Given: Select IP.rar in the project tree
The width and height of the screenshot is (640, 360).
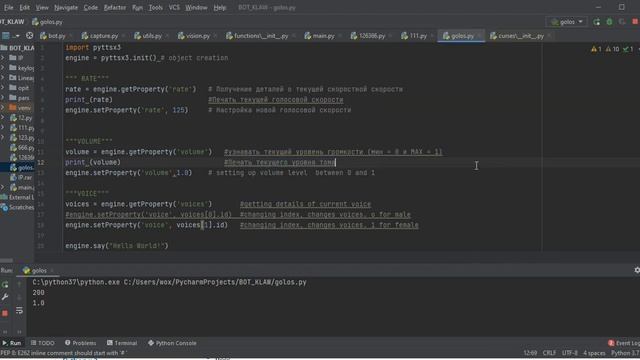Looking at the screenshot, I should coord(22,178).
